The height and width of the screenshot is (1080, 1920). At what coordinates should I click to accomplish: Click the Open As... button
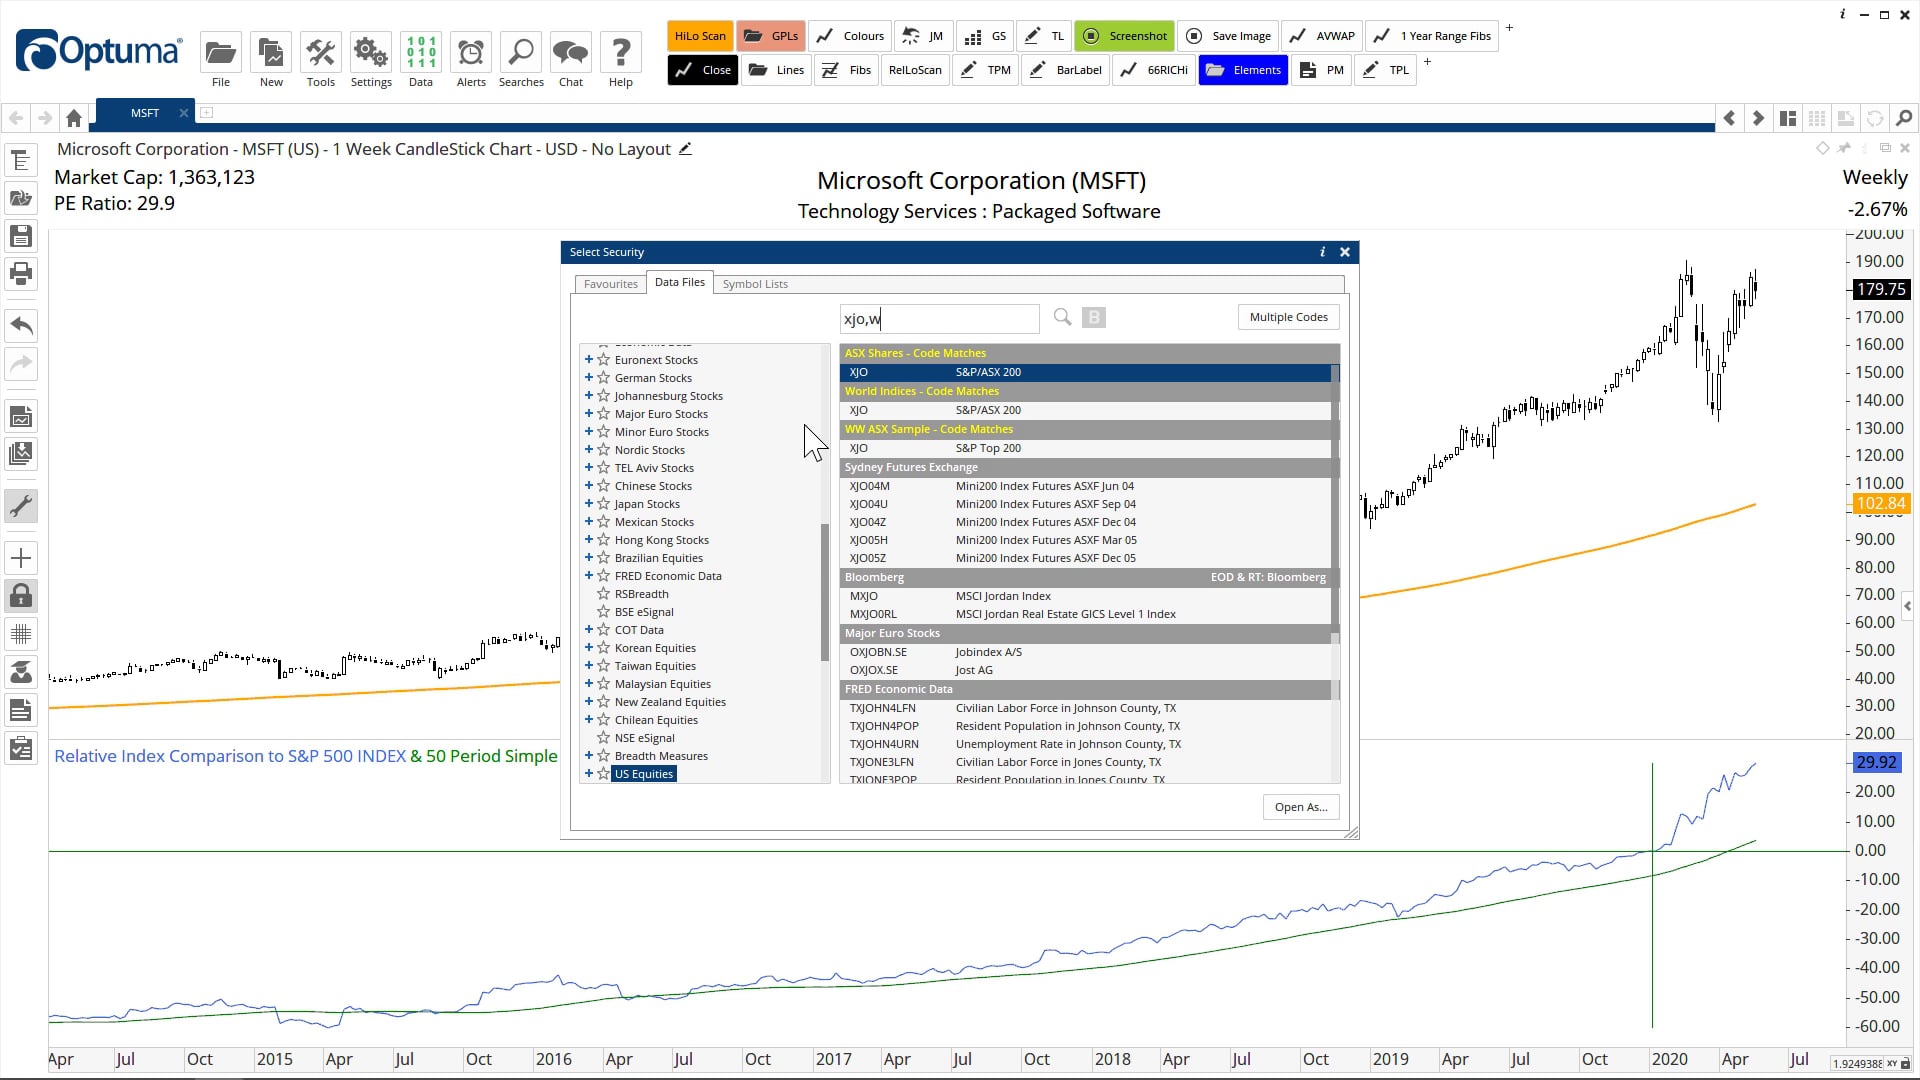(1301, 807)
